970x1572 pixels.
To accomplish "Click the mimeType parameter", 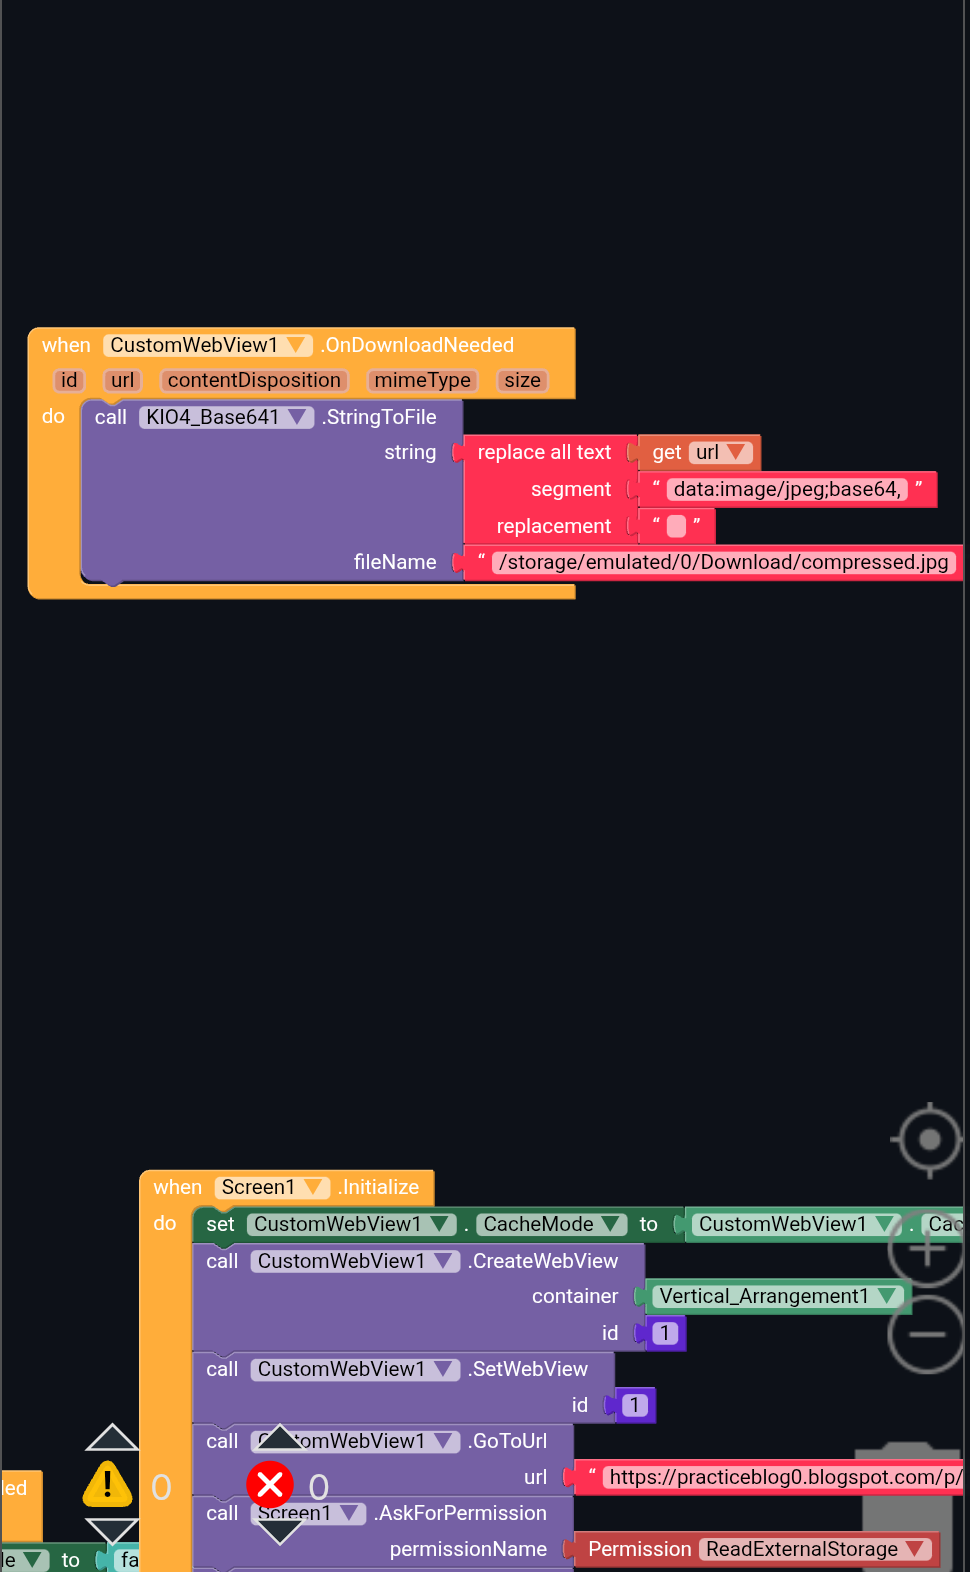I will tap(422, 380).
